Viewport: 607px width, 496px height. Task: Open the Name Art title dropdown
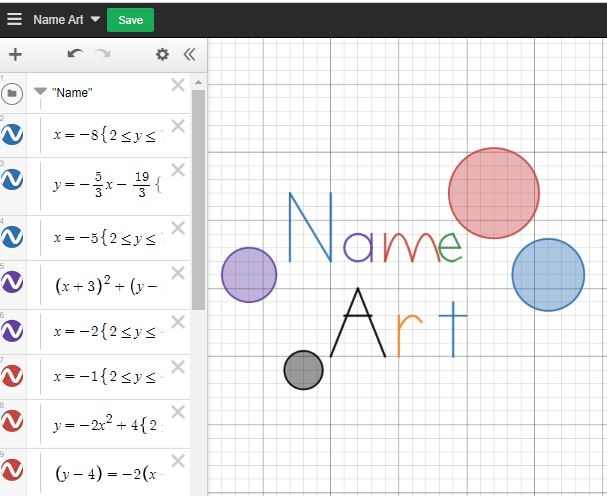pyautogui.click(x=95, y=19)
